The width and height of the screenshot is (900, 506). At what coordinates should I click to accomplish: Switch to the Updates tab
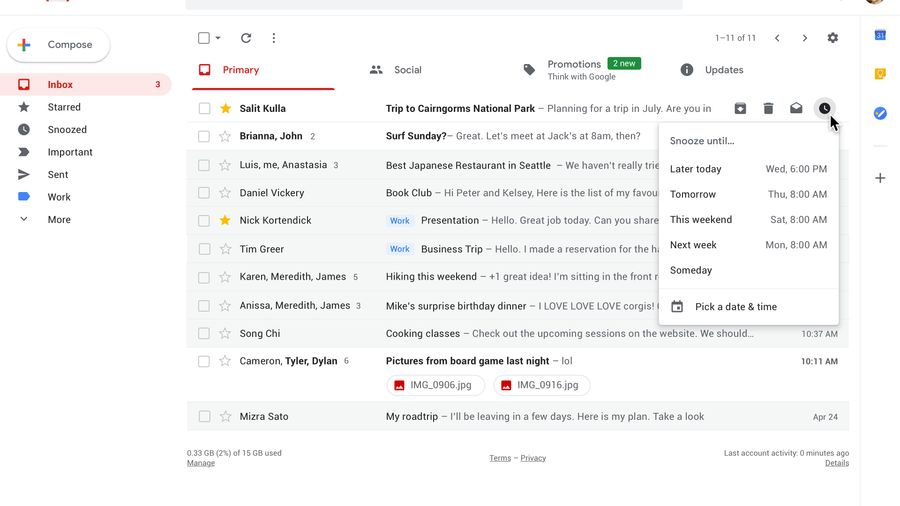pyautogui.click(x=712, y=70)
